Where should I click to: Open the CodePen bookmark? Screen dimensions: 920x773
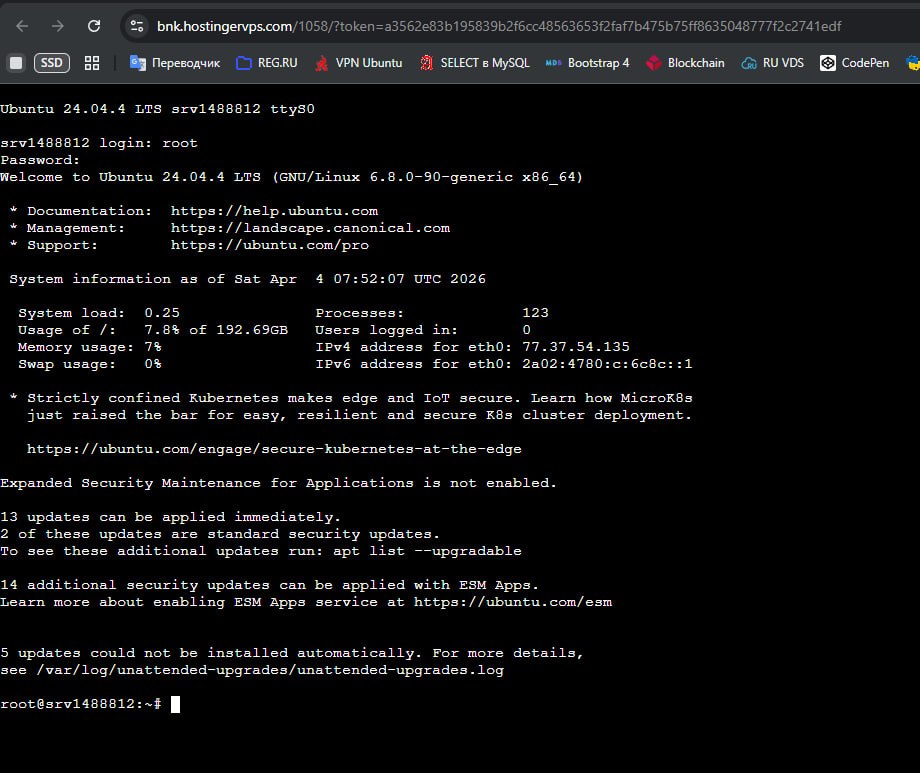coord(855,63)
